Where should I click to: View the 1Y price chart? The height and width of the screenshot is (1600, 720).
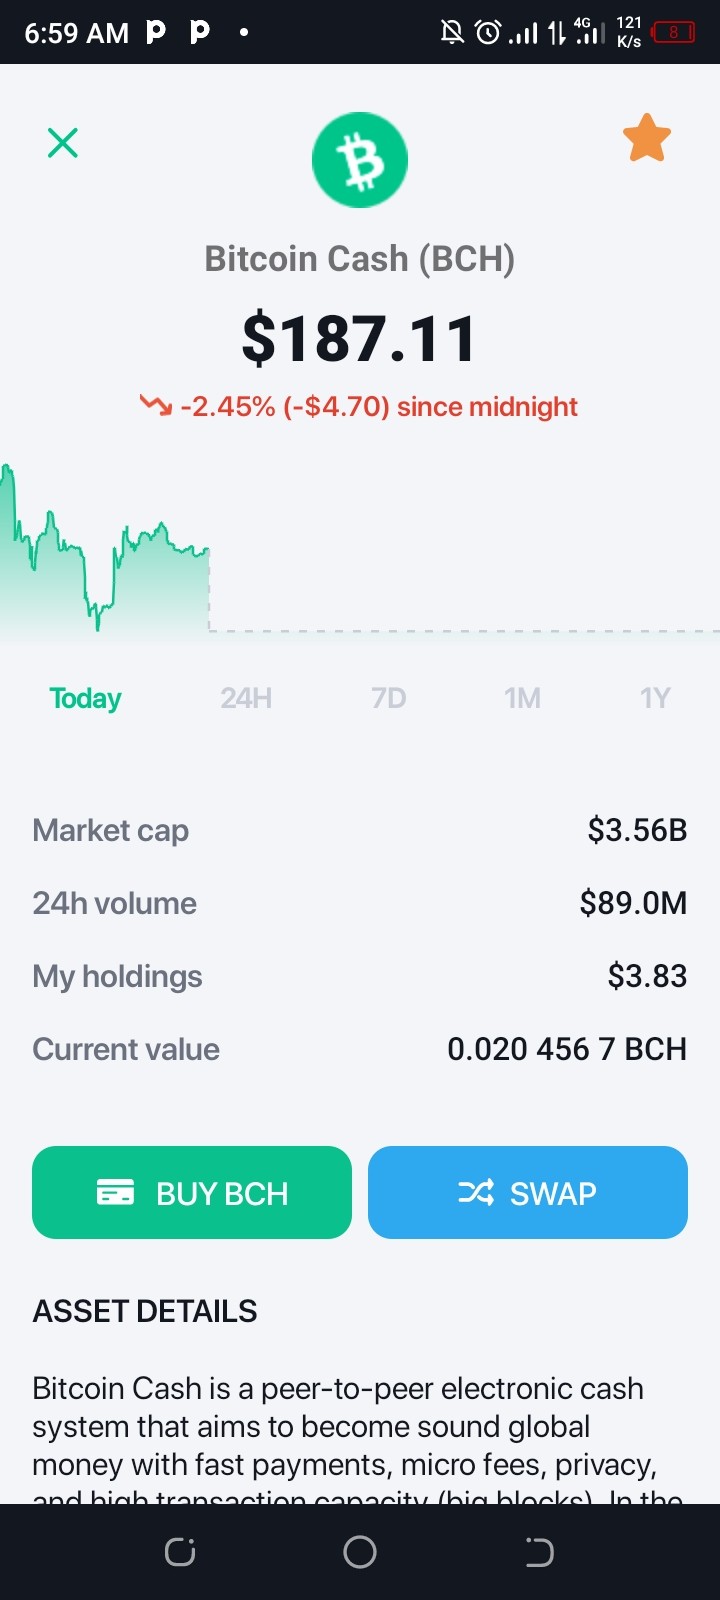(x=655, y=698)
